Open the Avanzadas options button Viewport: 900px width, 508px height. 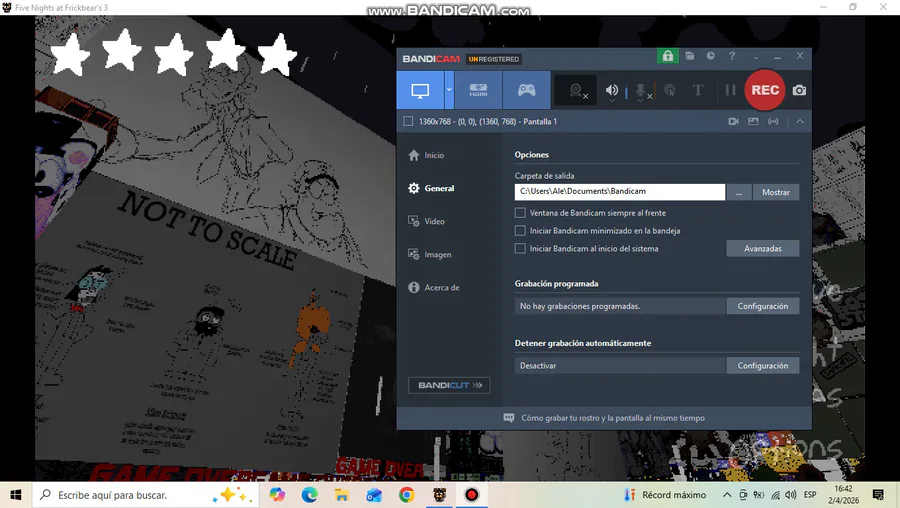[763, 249]
